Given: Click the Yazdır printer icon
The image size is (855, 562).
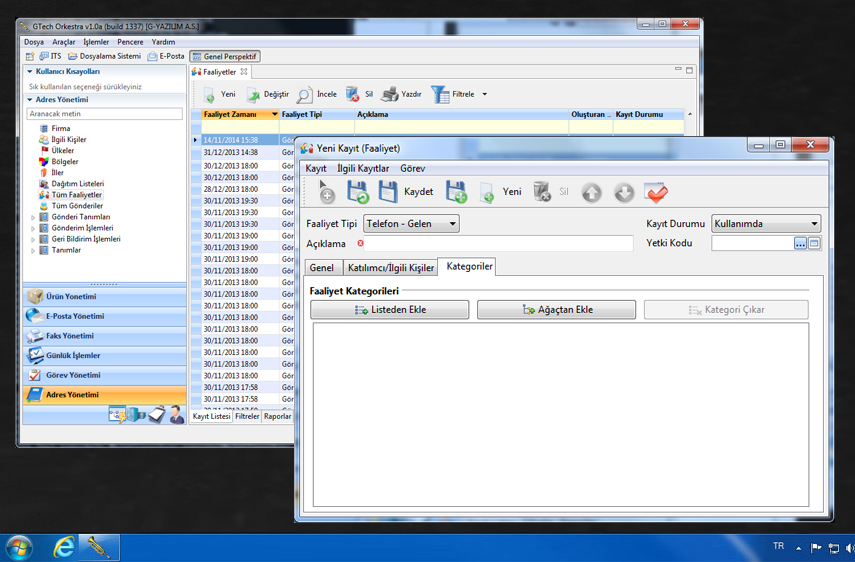Looking at the screenshot, I should pos(390,95).
